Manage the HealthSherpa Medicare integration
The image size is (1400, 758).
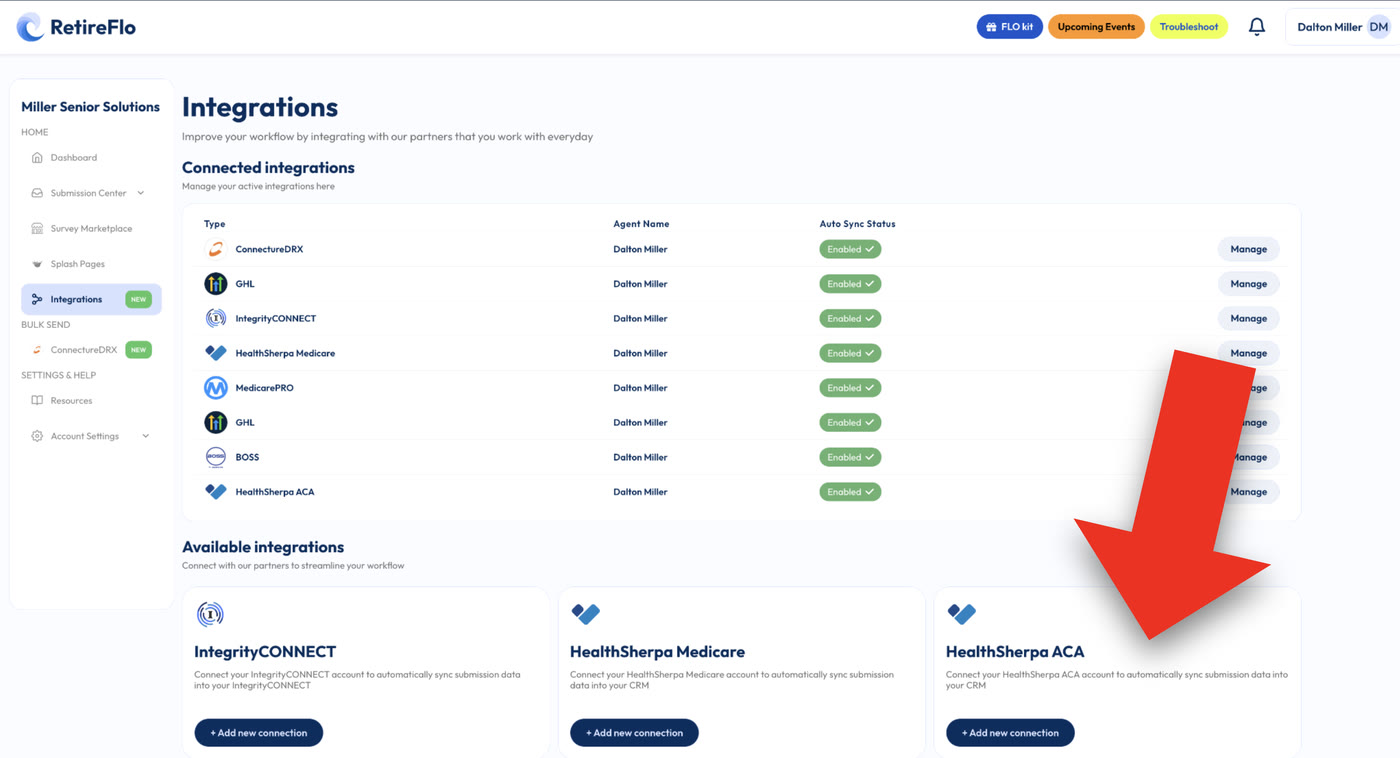point(1248,353)
